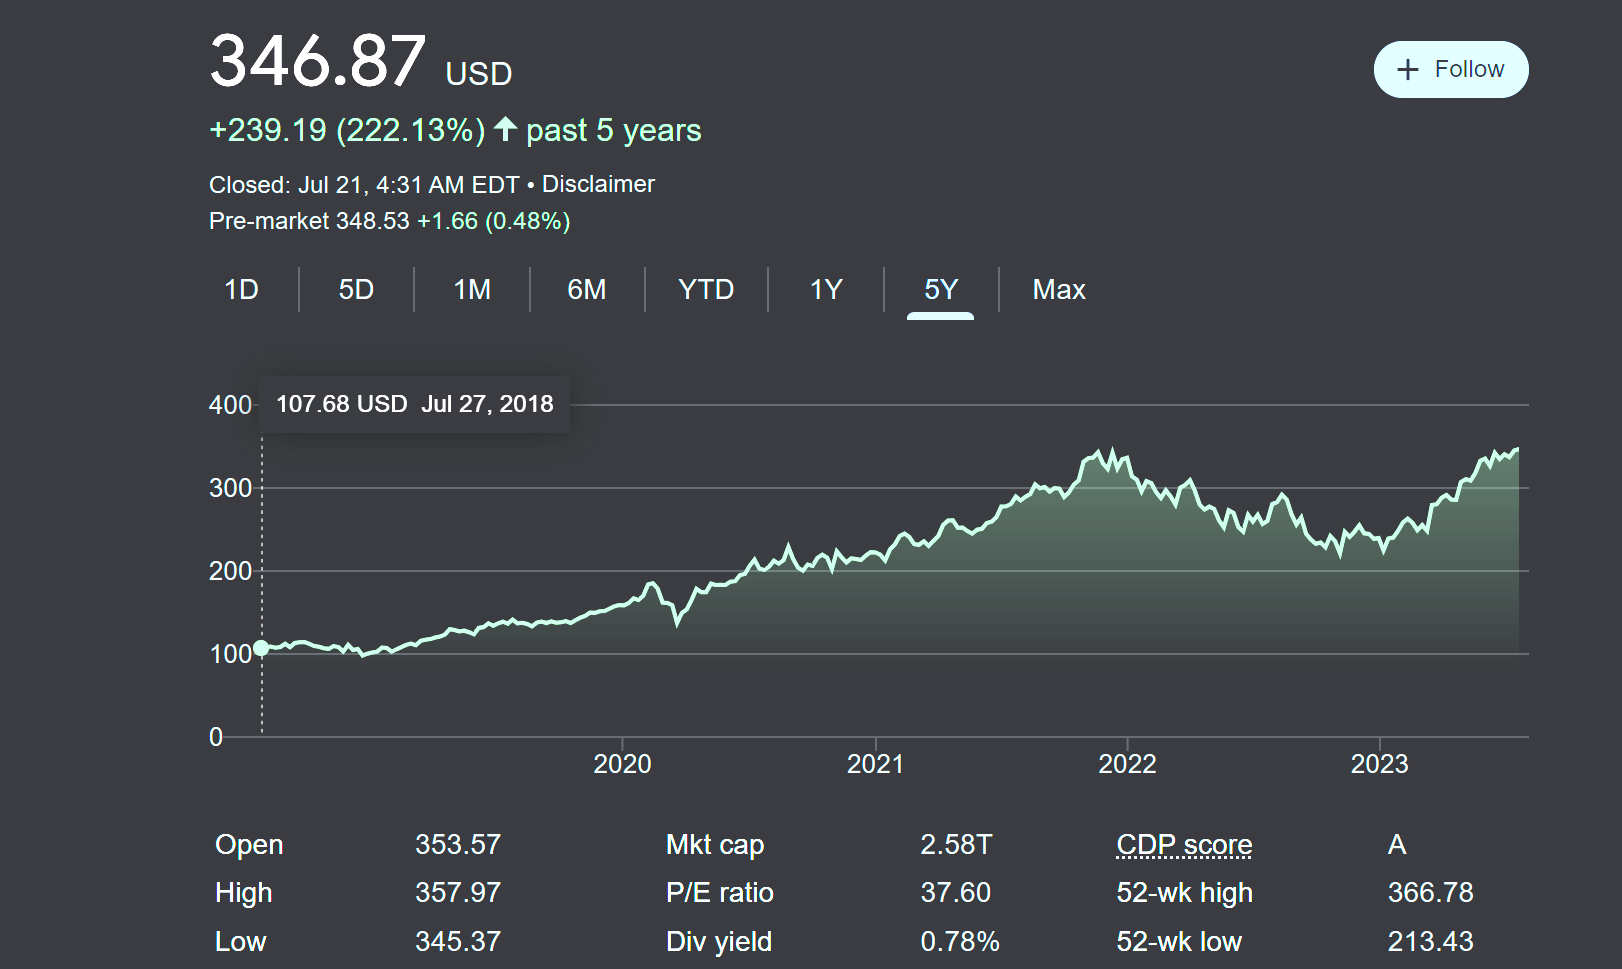Choose the 1Y time range
The width and height of the screenshot is (1622, 969).
(826, 290)
